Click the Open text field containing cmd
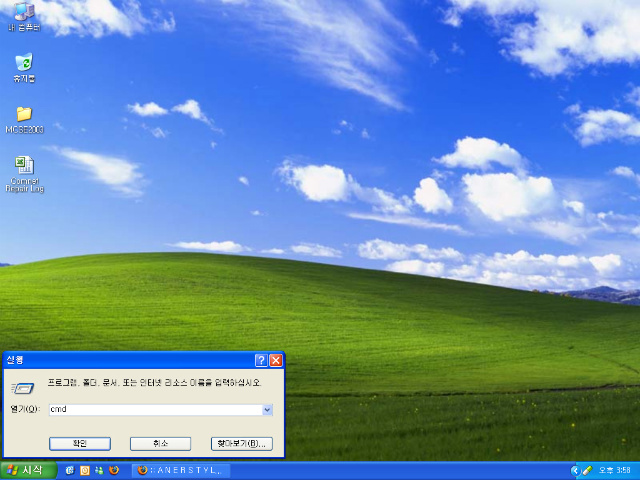The height and width of the screenshot is (480, 640). (x=156, y=409)
